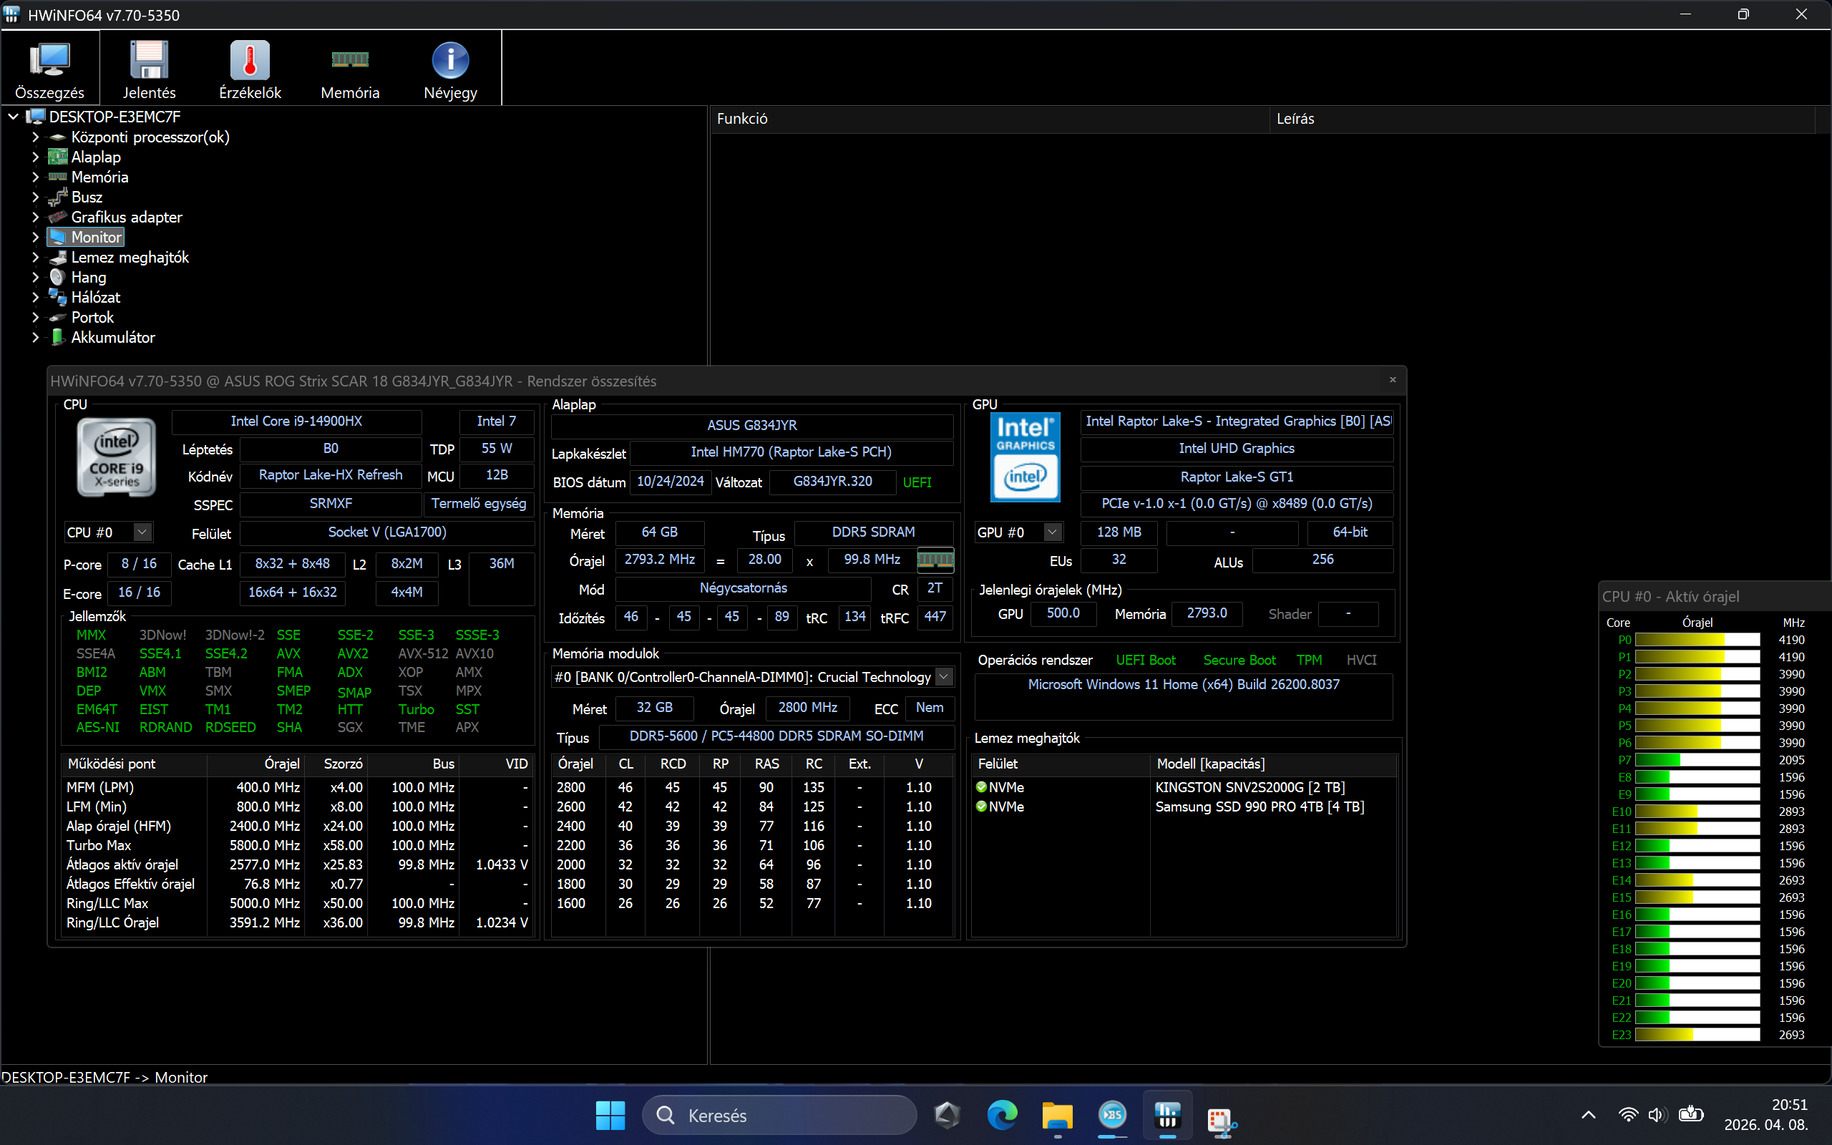This screenshot has height=1145, width=1832.
Task: Click the Termelő egység field
Action: click(x=479, y=503)
